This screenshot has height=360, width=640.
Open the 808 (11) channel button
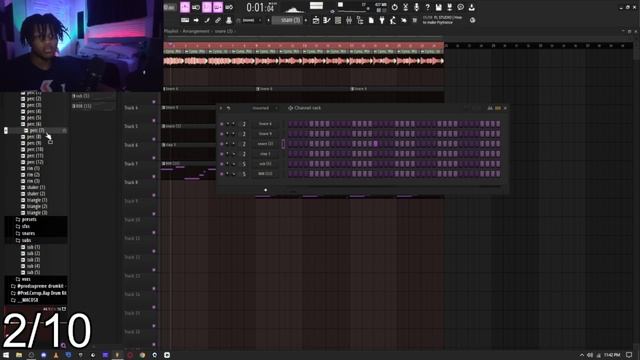tap(265, 173)
